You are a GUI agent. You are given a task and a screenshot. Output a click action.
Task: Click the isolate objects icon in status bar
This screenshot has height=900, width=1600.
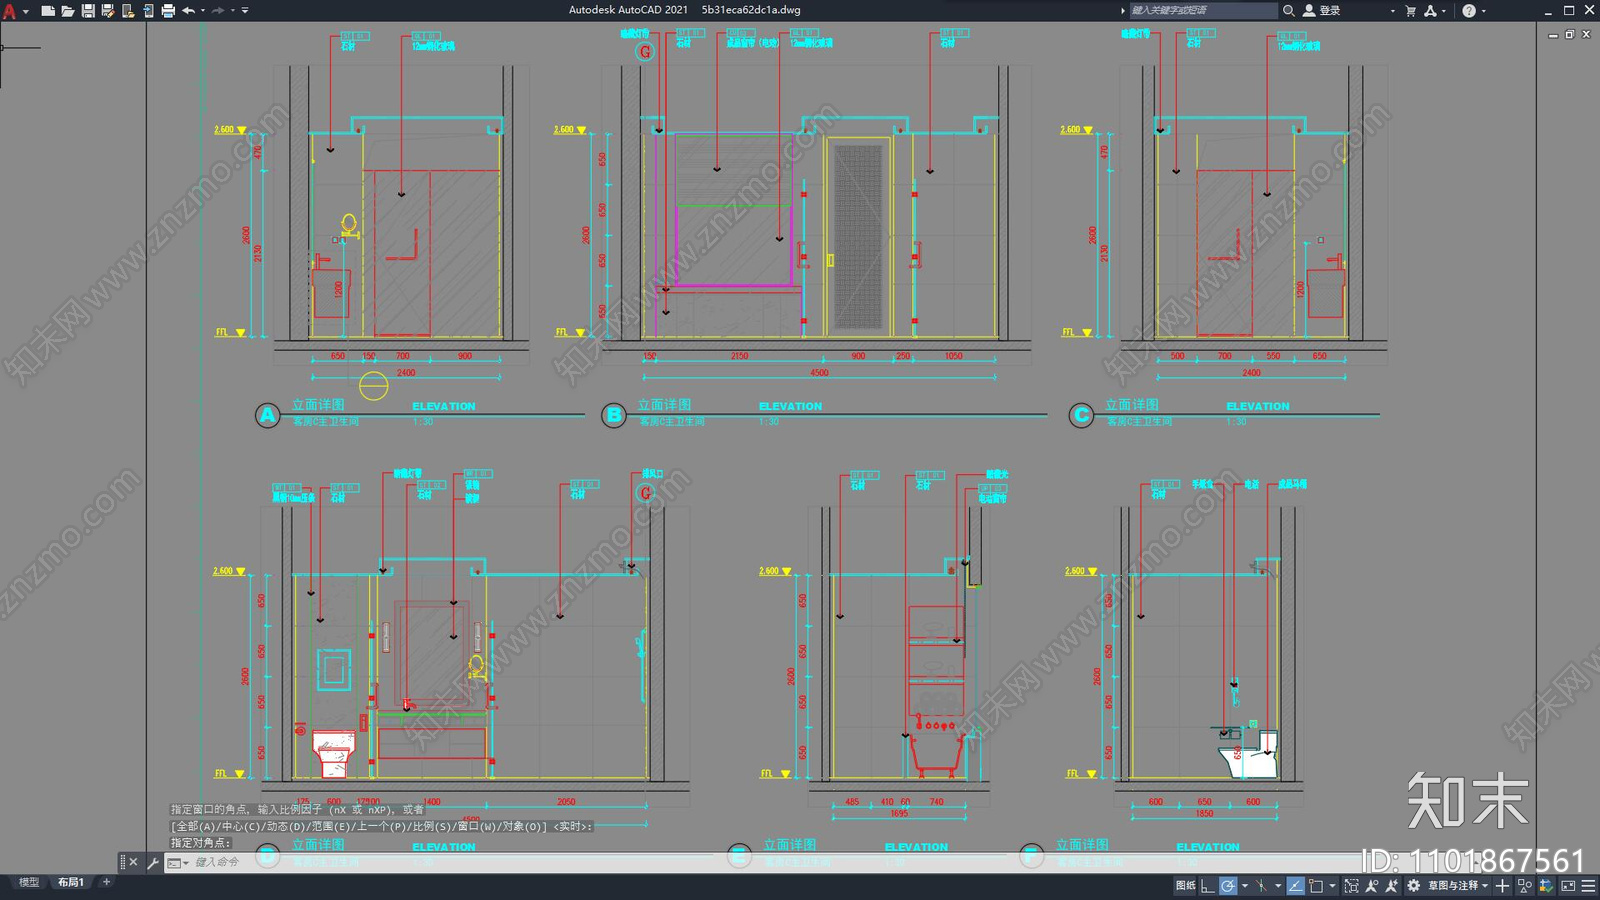(x=1524, y=886)
